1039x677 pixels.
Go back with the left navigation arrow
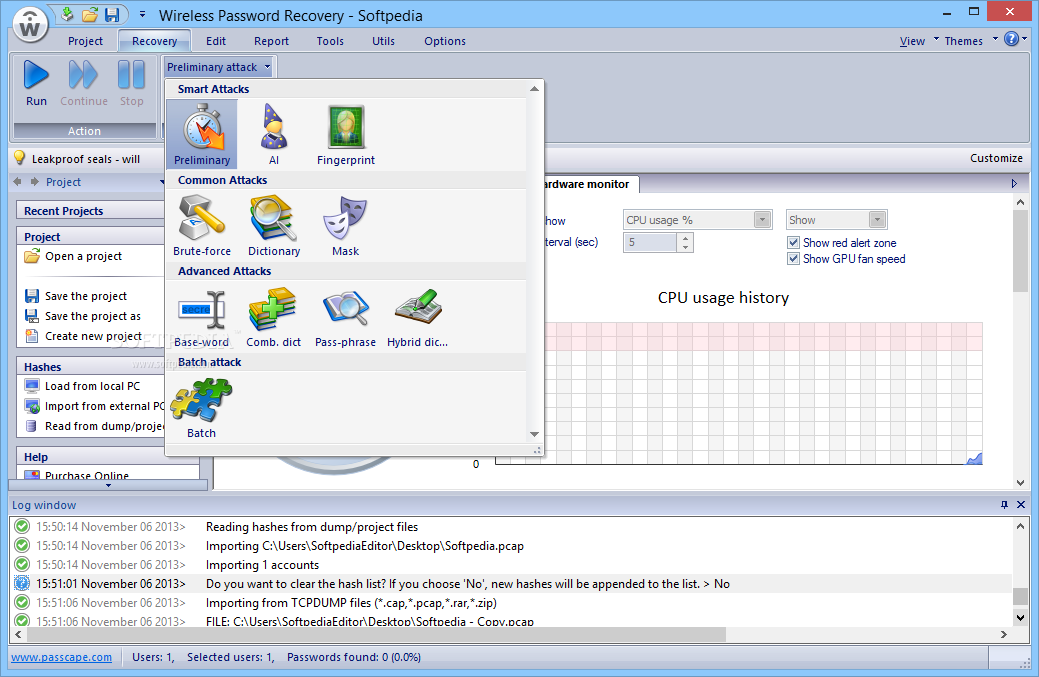click(x=17, y=182)
